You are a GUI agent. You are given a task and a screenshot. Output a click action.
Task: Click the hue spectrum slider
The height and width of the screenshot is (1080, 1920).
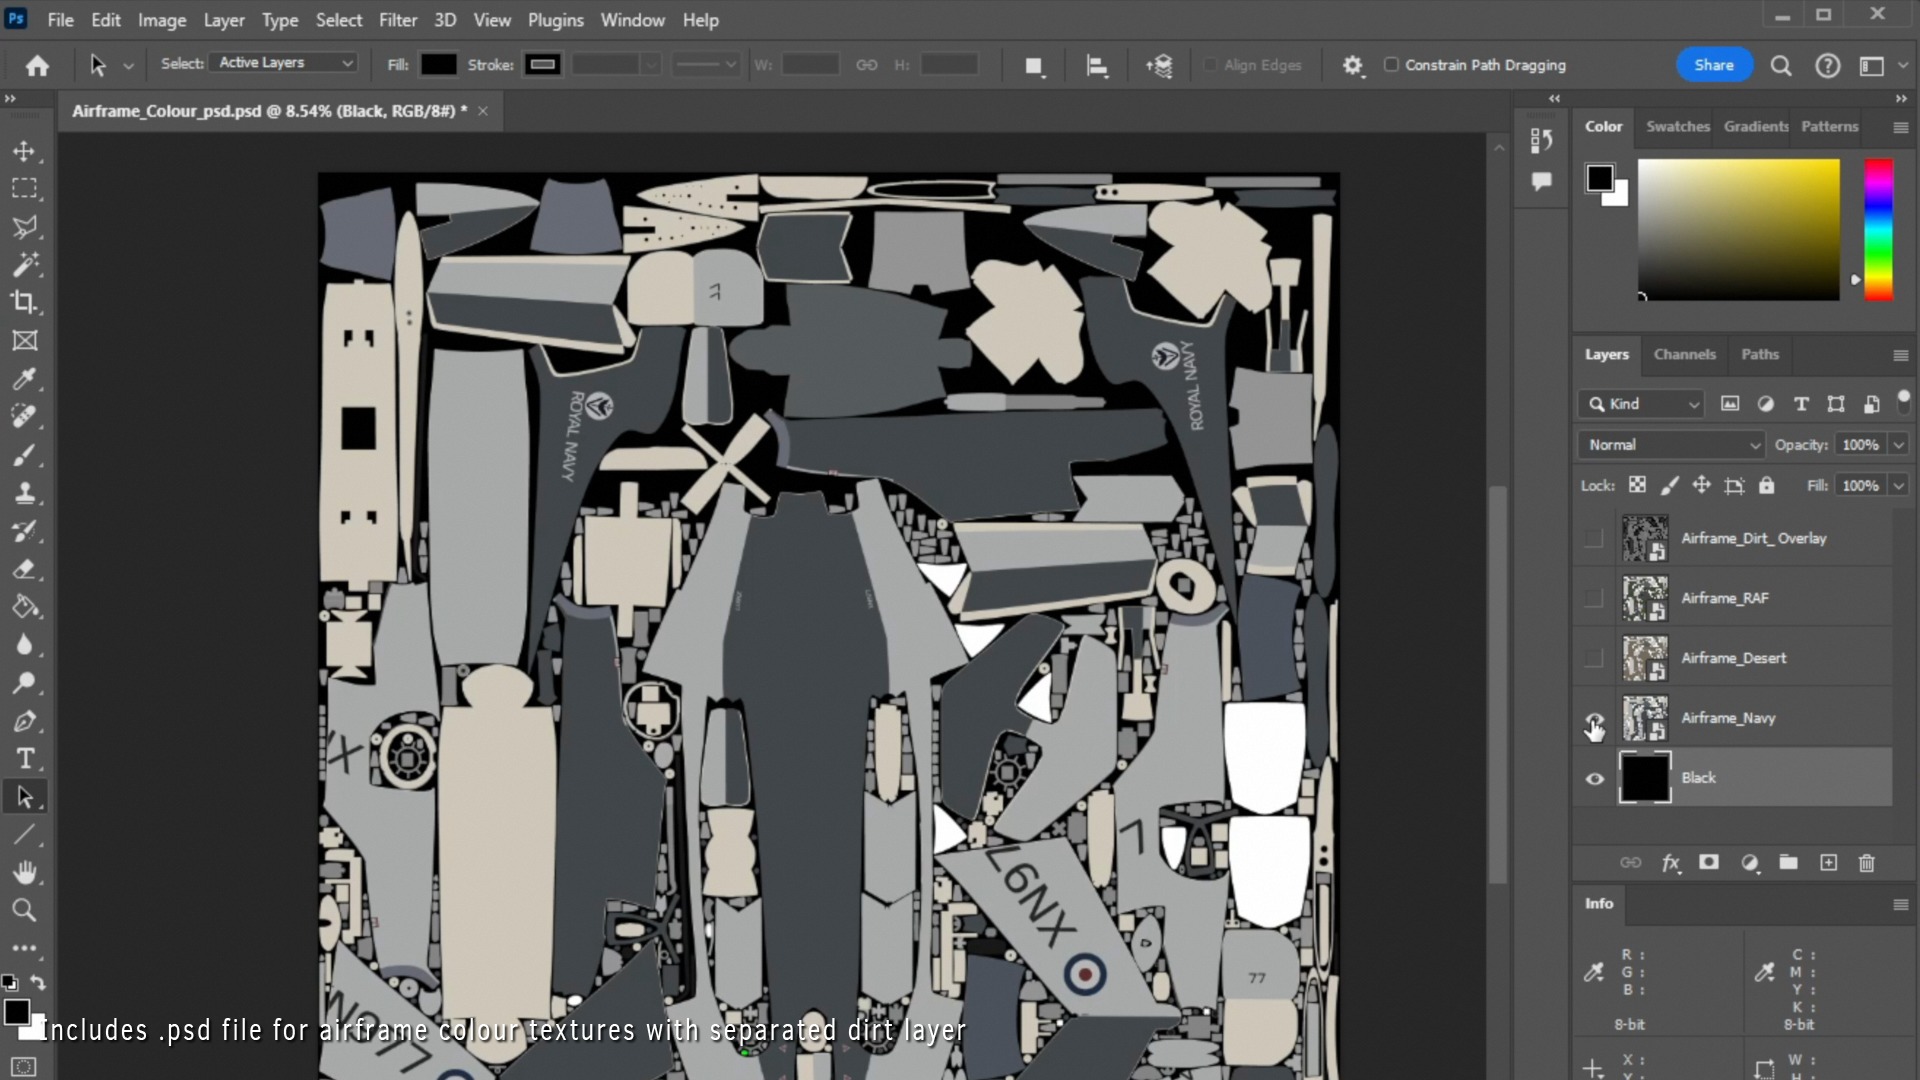click(1878, 230)
